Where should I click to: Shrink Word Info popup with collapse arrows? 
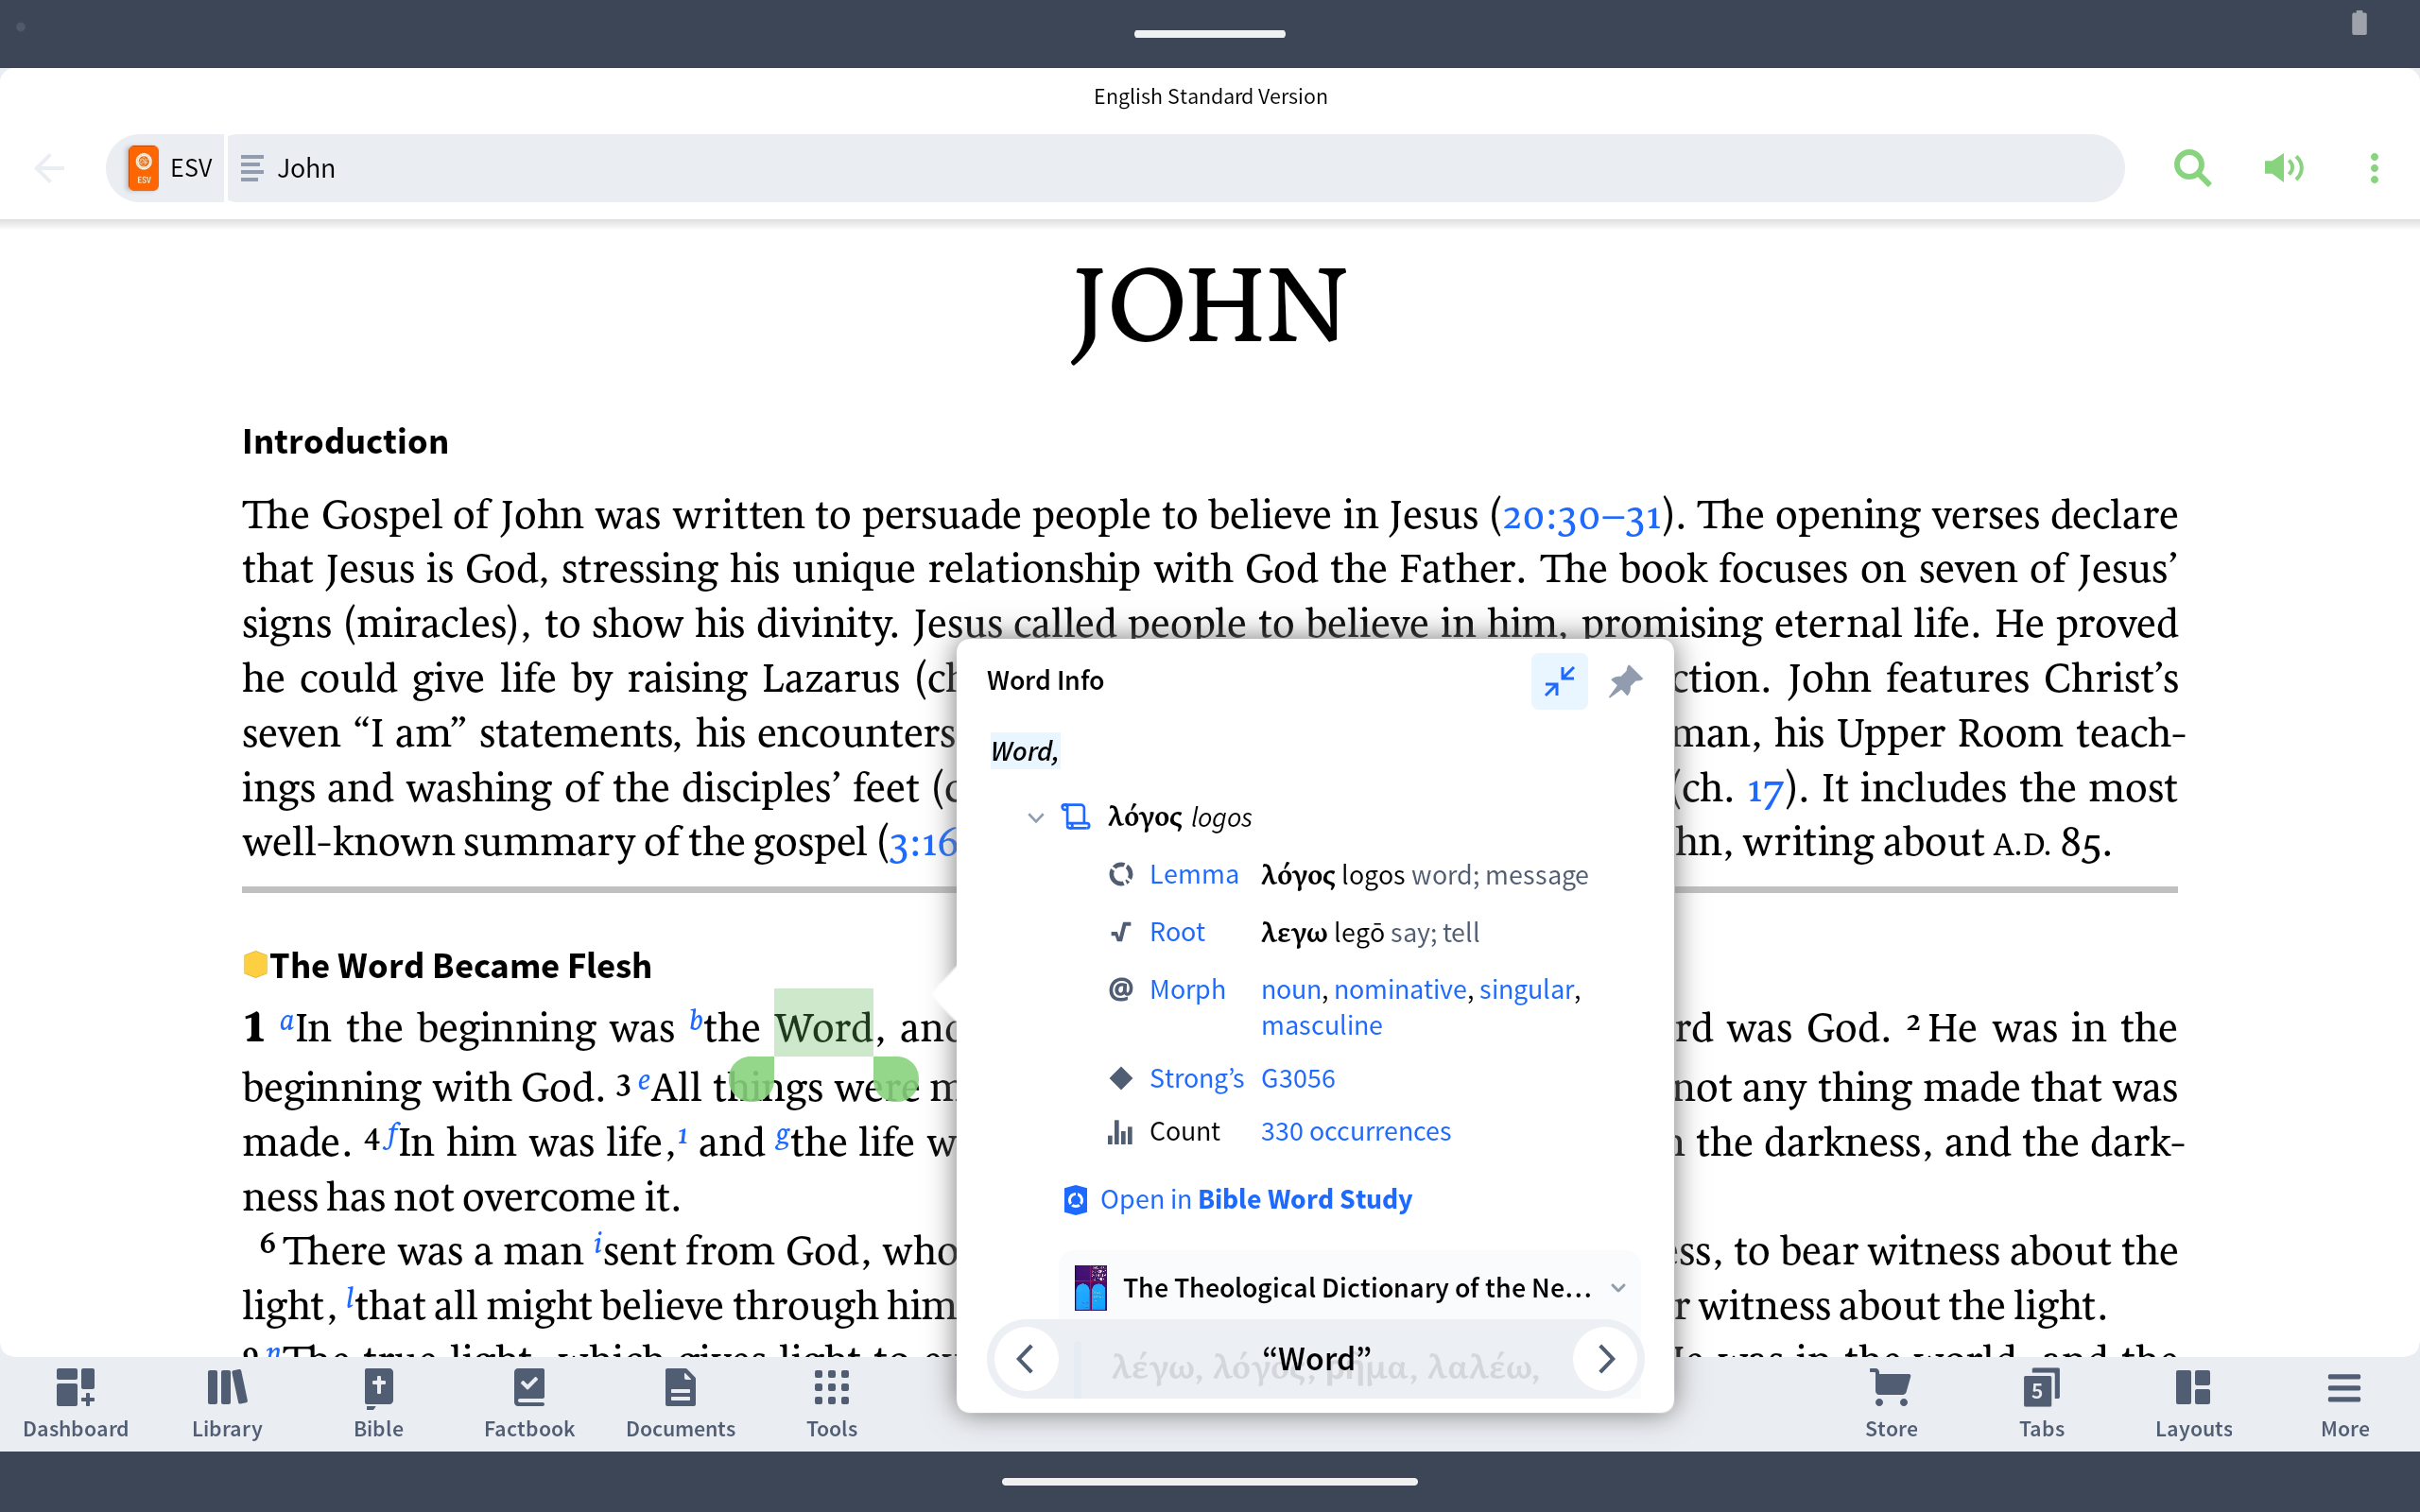(x=1558, y=681)
